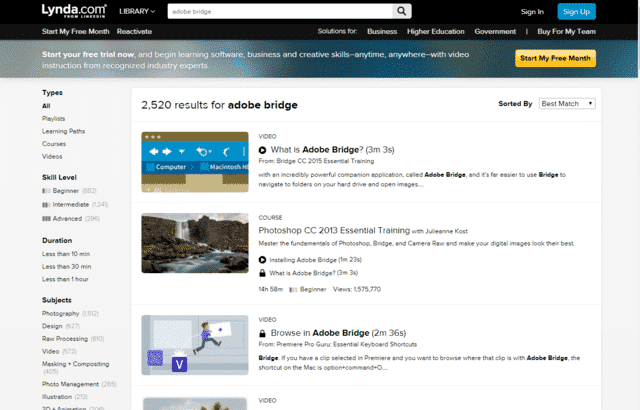
Task: Click into the adobe bridge search field
Action: pos(280,11)
